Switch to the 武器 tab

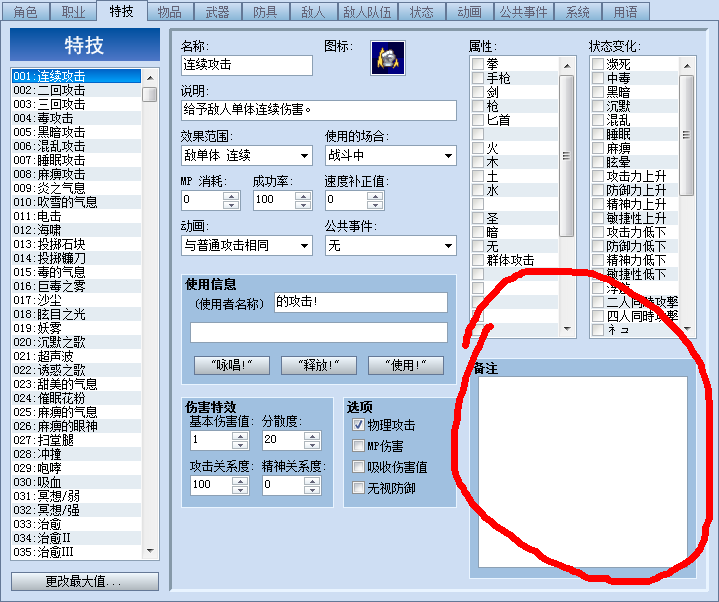click(217, 11)
